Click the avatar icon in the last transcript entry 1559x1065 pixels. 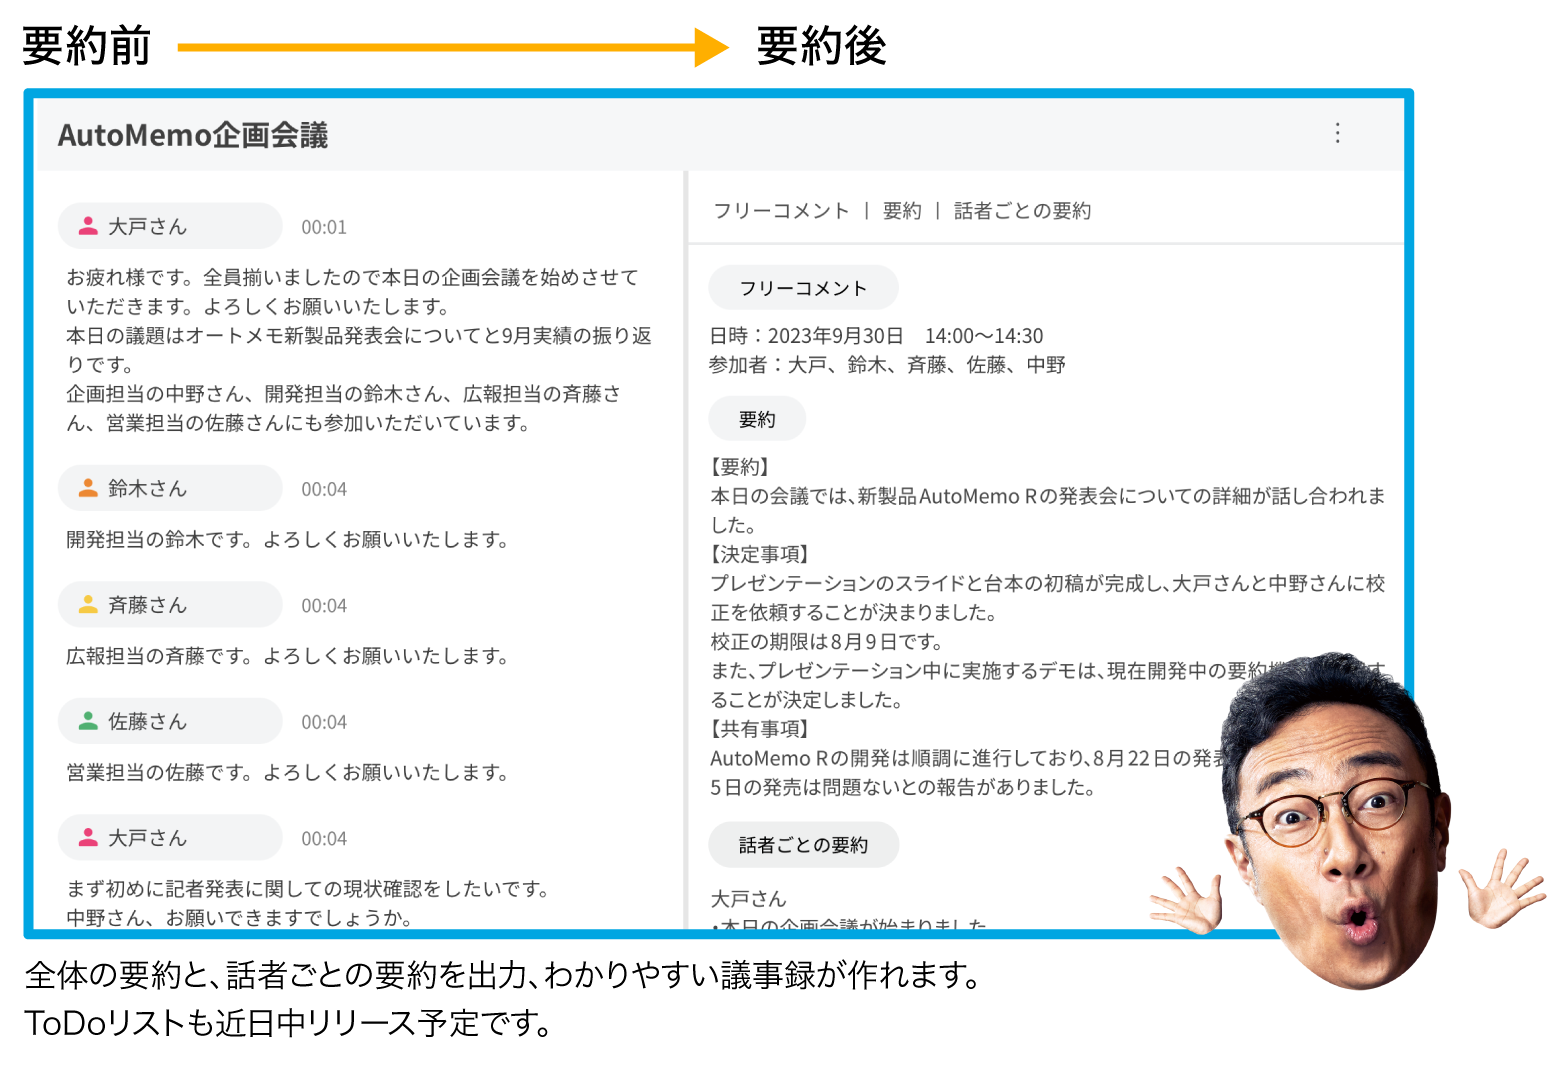tap(91, 837)
